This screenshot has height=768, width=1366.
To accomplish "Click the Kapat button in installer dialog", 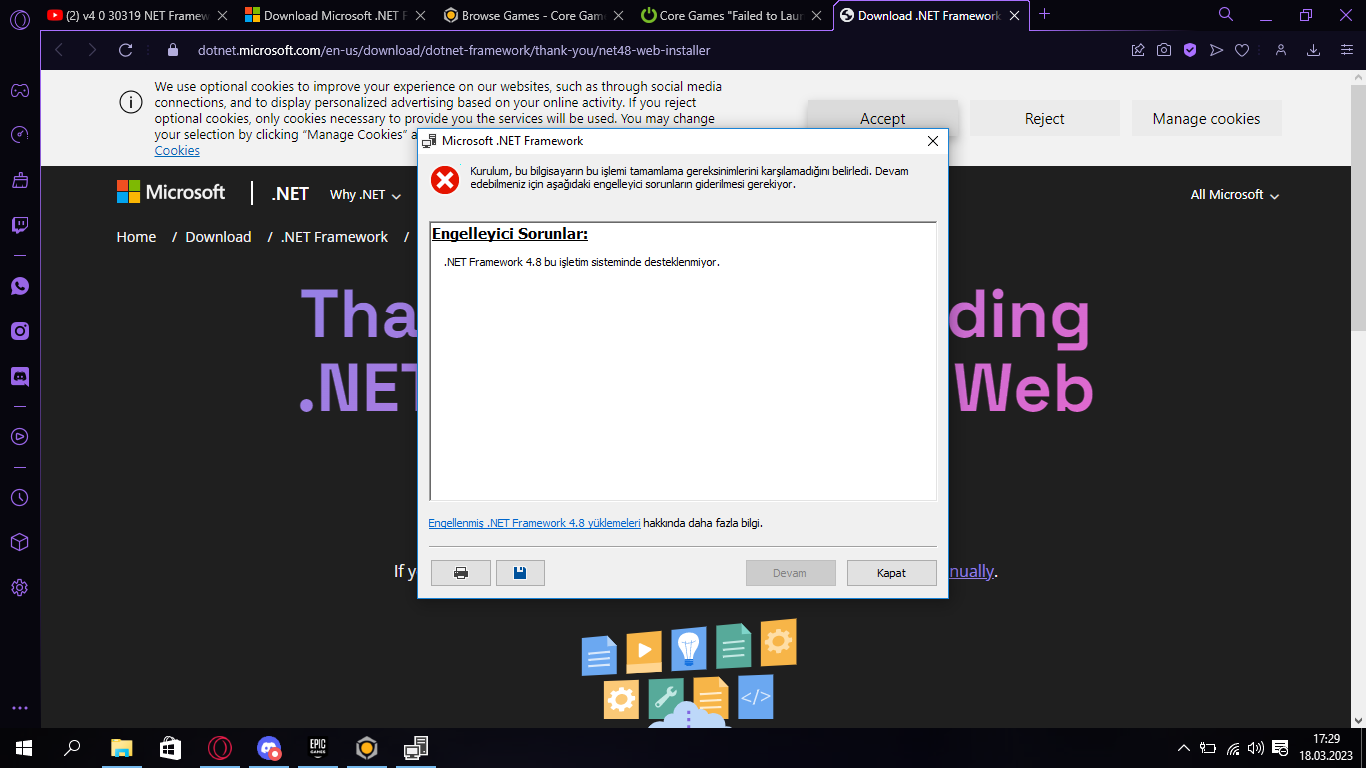I will [x=892, y=573].
